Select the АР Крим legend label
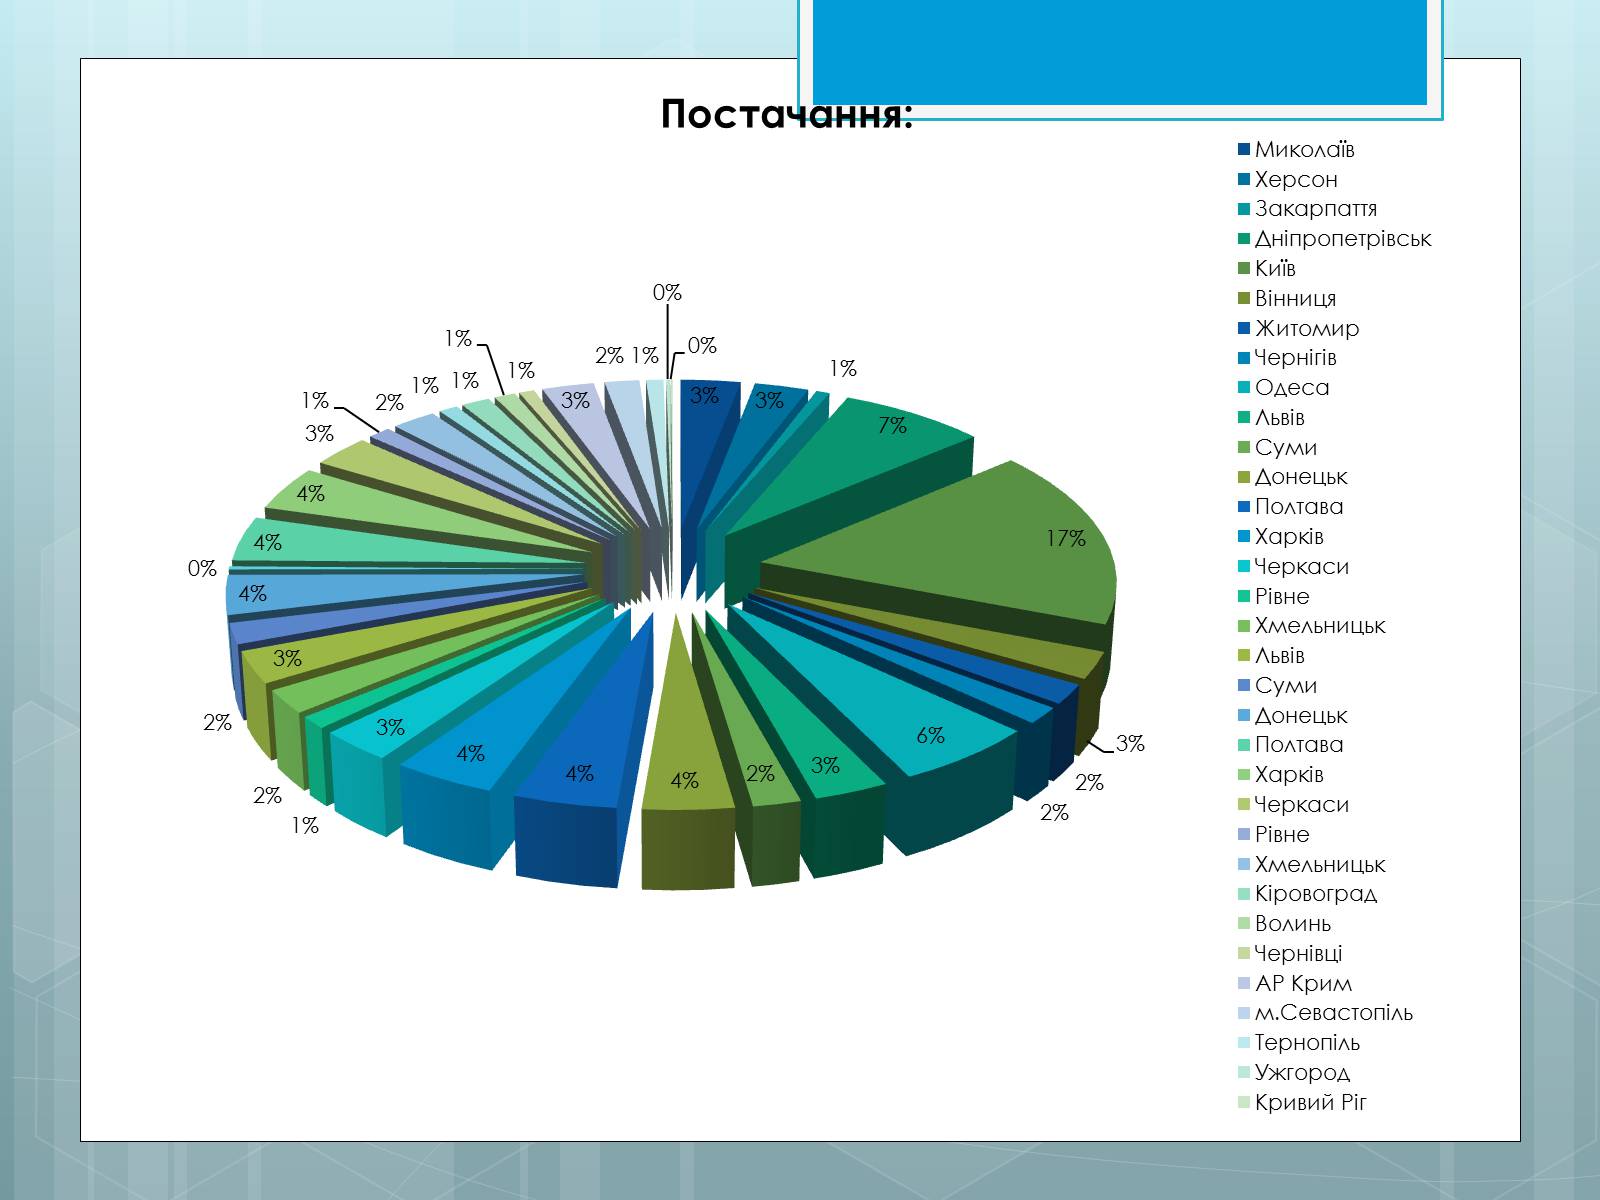Screen dimensions: 1600x1200 click(x=1303, y=984)
